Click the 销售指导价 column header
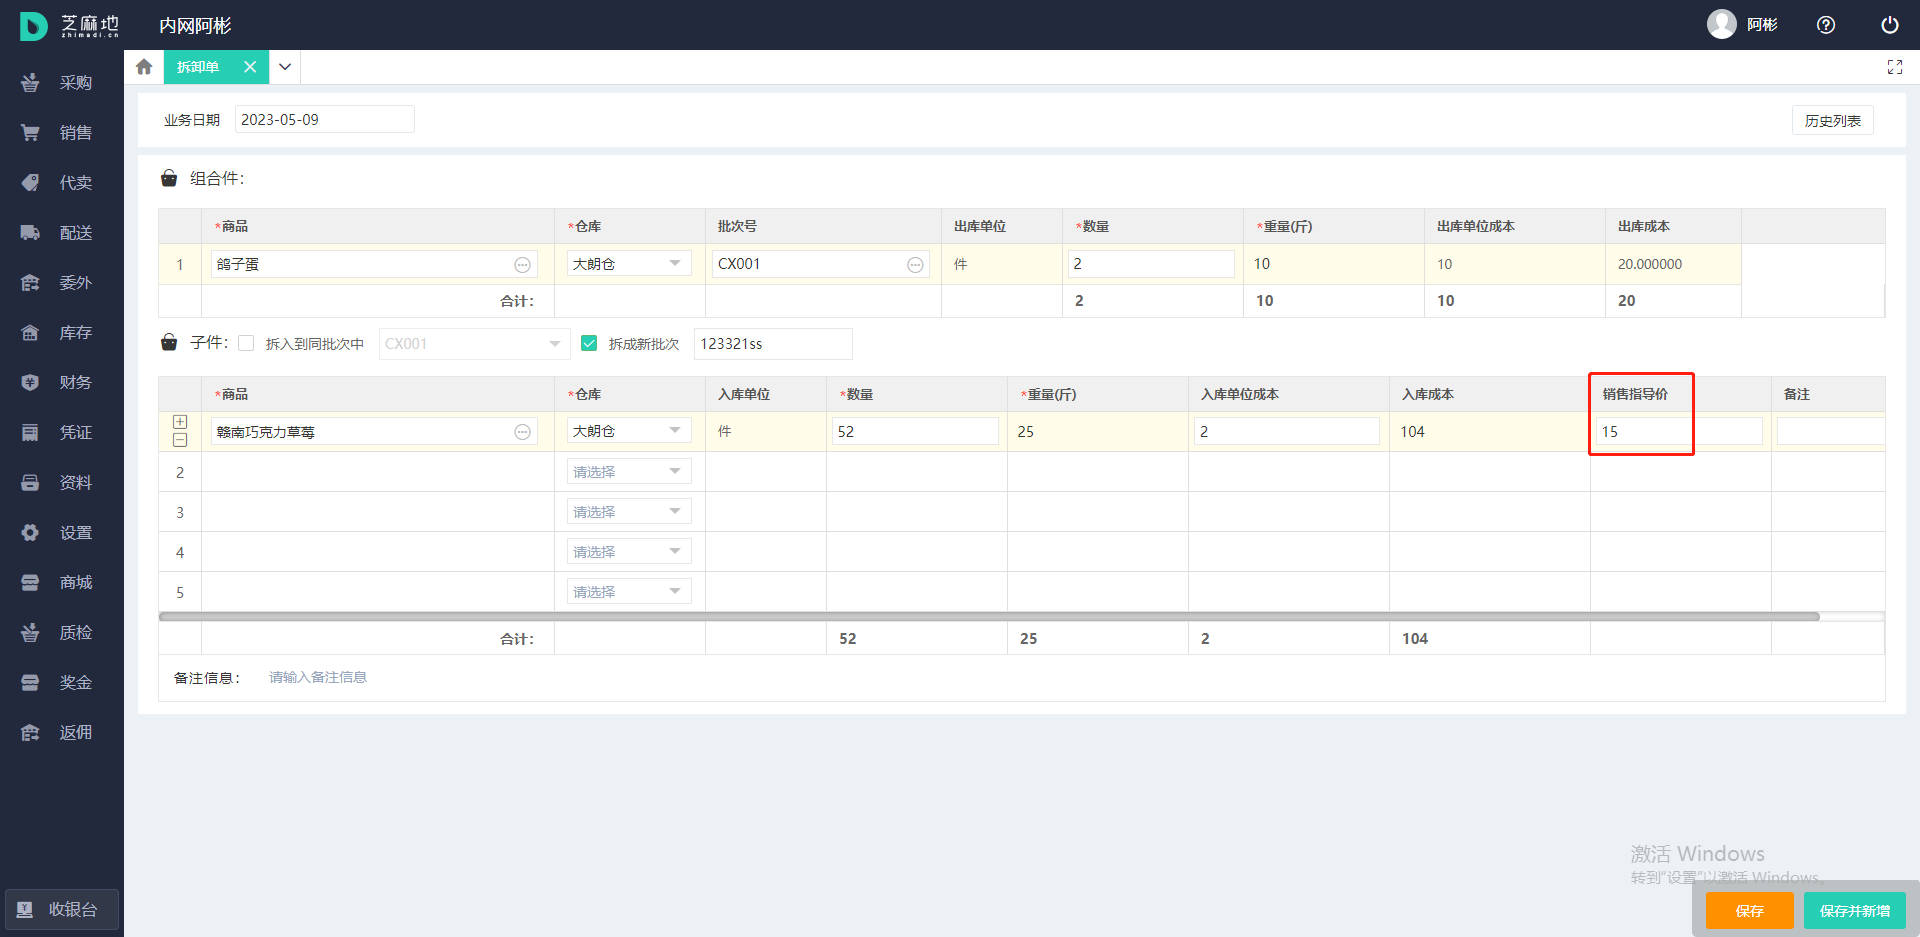 coord(1635,394)
